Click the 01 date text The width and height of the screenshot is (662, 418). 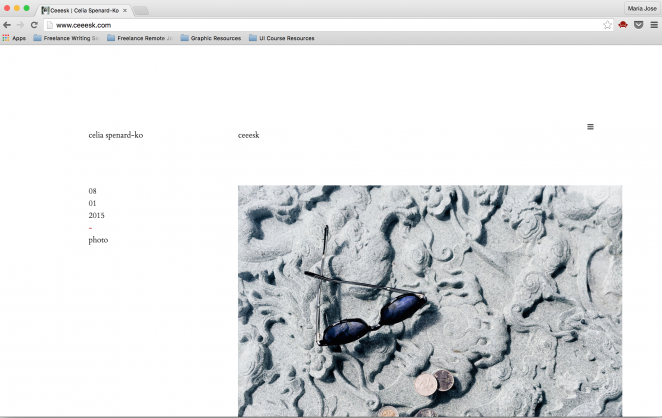pos(92,203)
